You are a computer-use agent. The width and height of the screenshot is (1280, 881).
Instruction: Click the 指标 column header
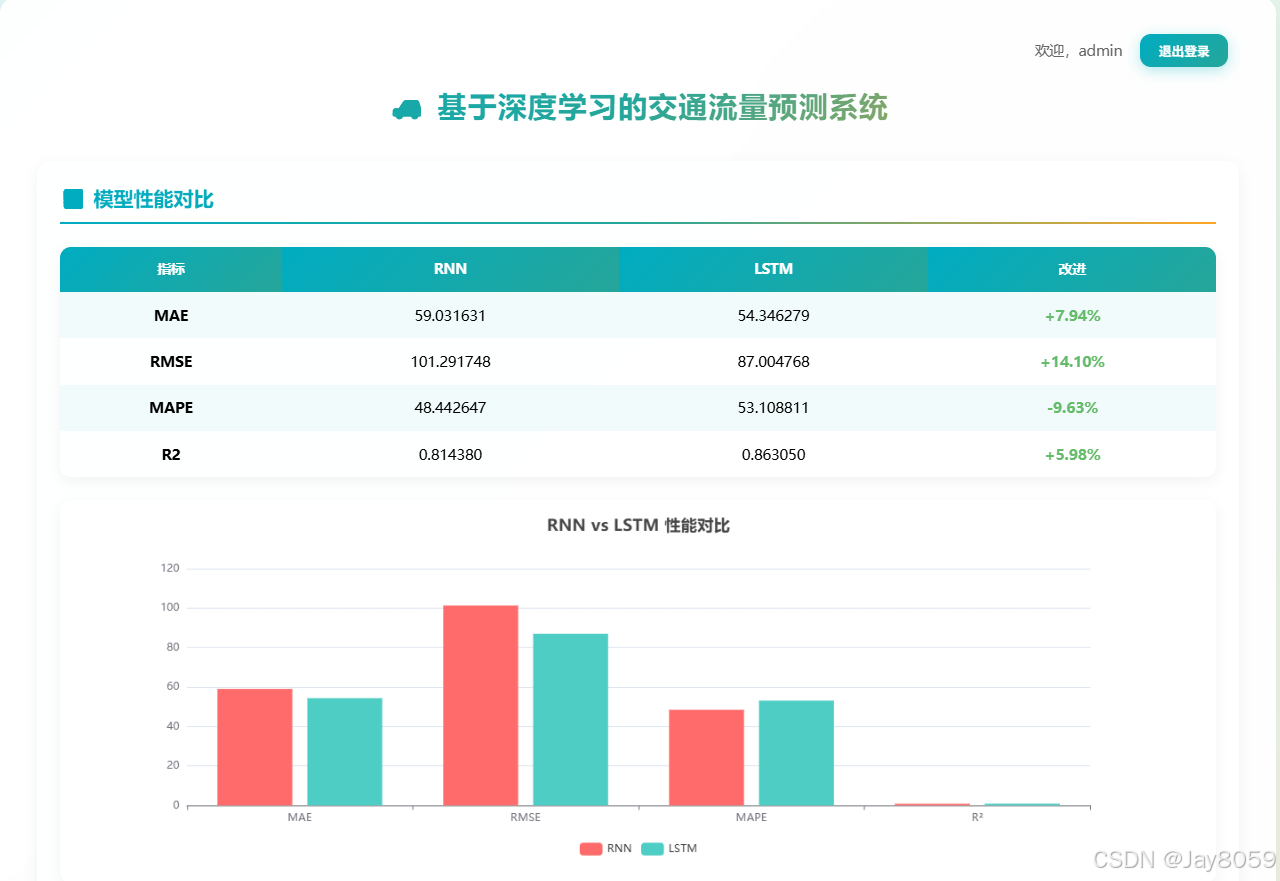171,269
